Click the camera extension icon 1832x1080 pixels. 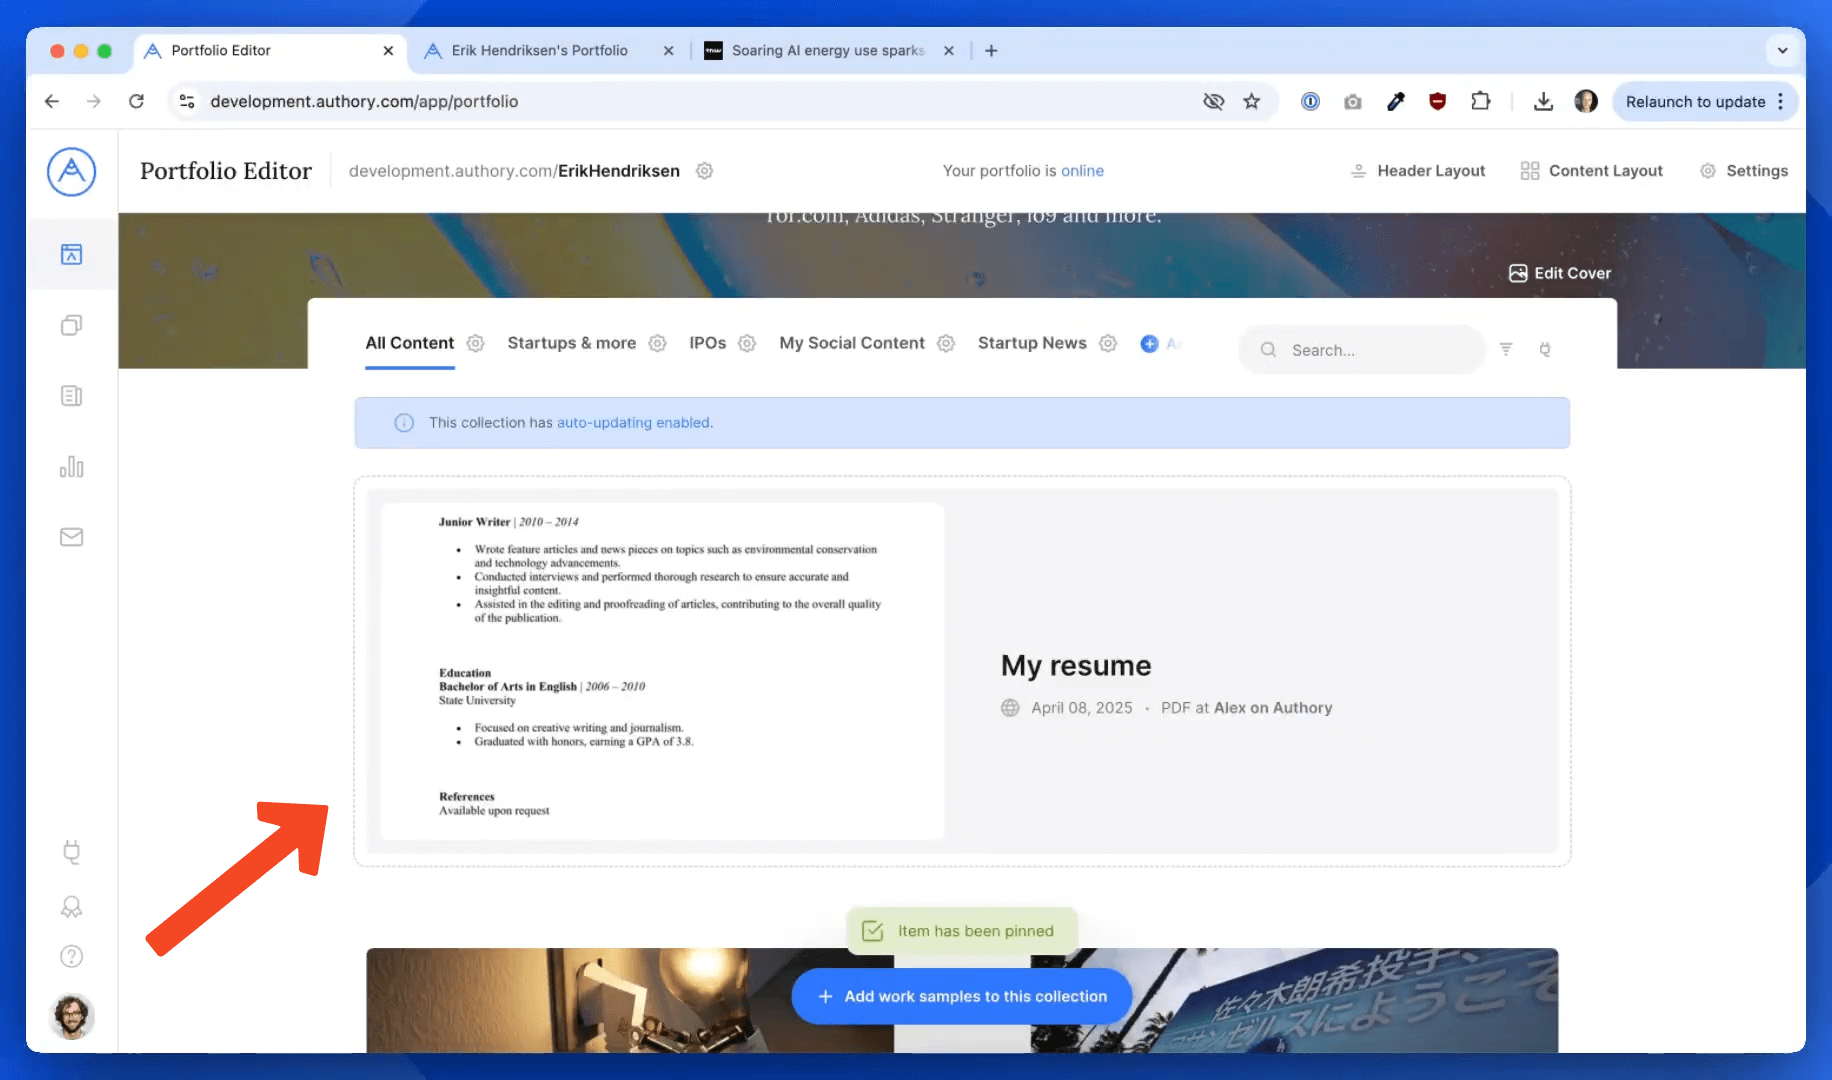pyautogui.click(x=1352, y=101)
